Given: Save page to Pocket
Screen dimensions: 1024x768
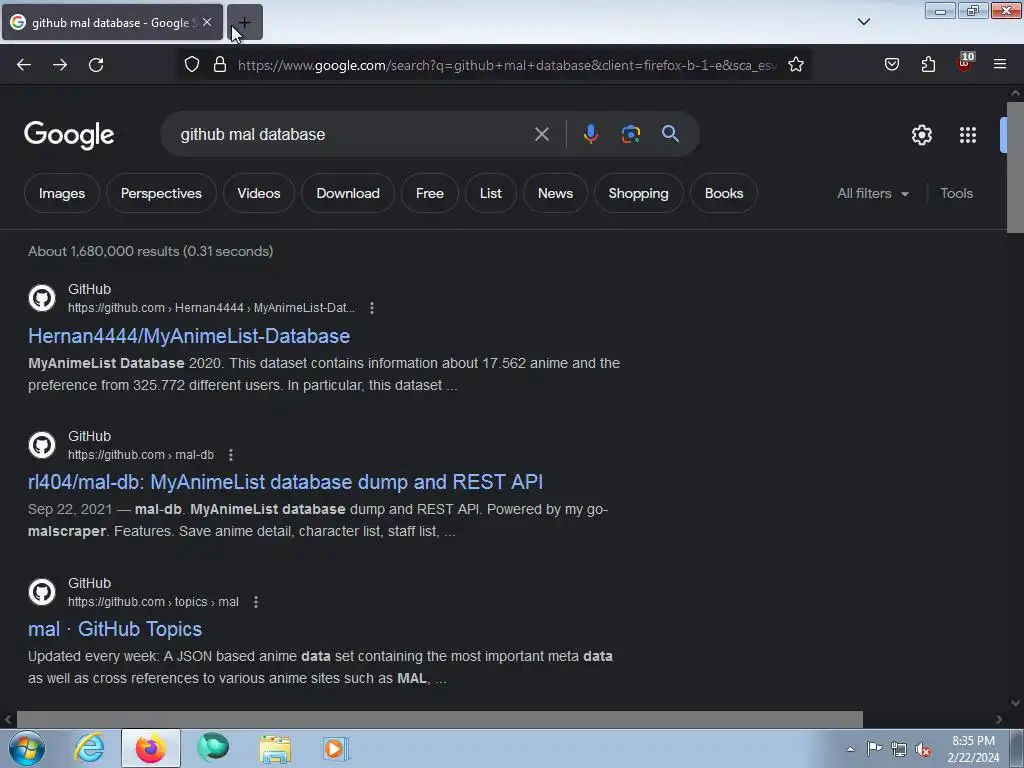Looking at the screenshot, I should 892,65.
